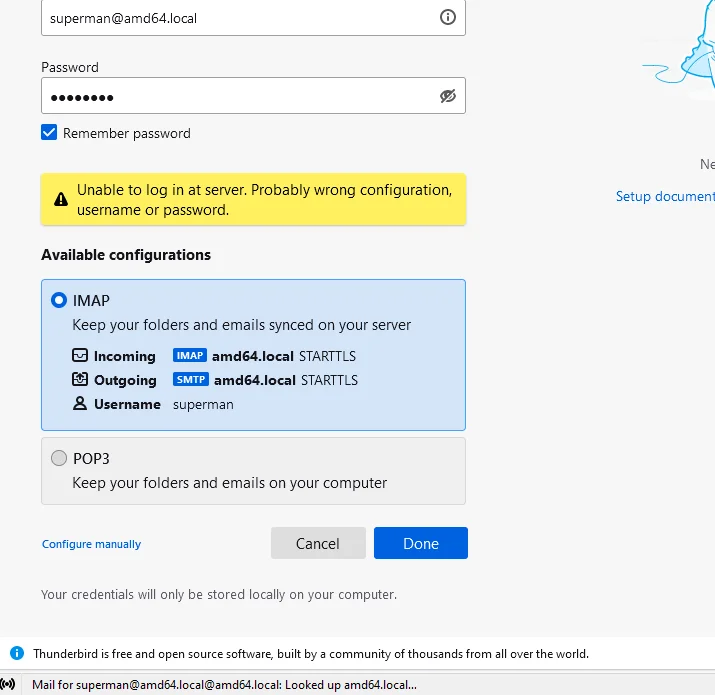Click the Incoming mail inbox icon

[80, 356]
